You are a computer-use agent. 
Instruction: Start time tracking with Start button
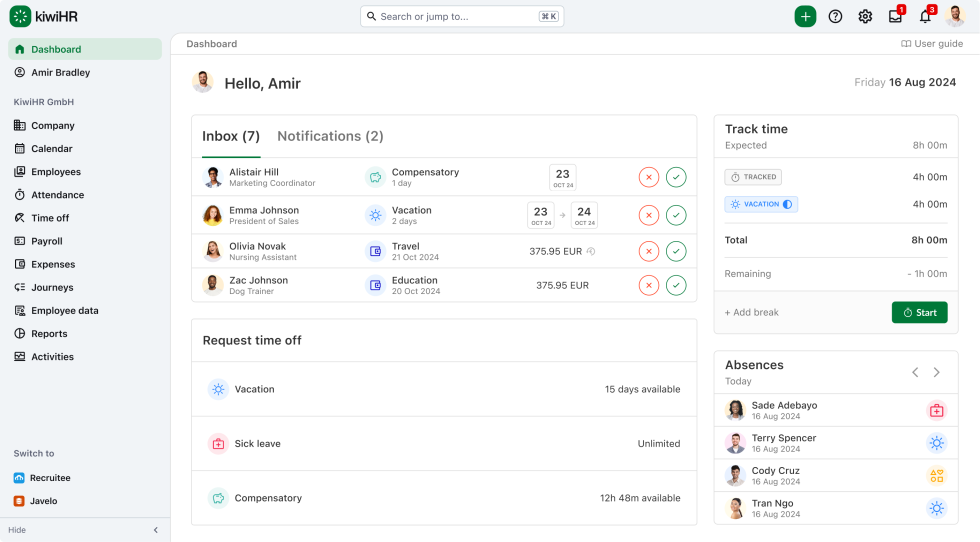click(919, 312)
